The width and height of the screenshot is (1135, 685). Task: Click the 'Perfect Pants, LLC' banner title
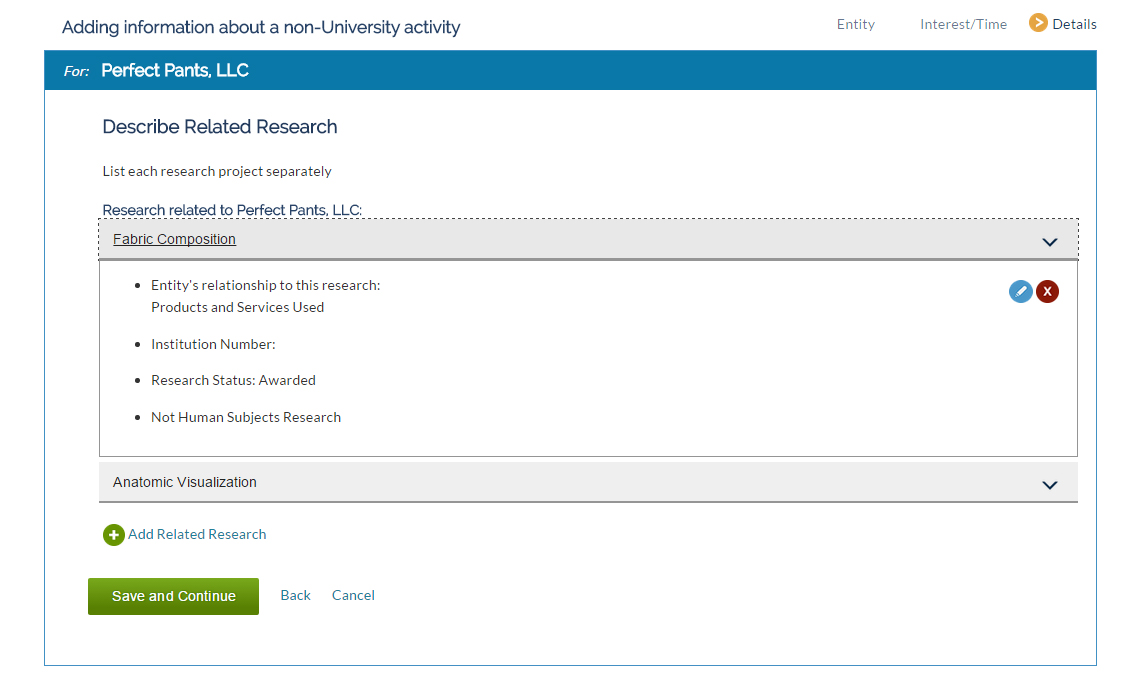click(x=175, y=70)
